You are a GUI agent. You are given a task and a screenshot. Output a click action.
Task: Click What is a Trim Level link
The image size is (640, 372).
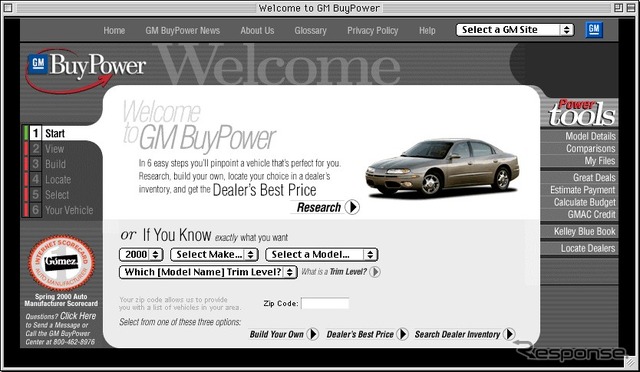(334, 272)
